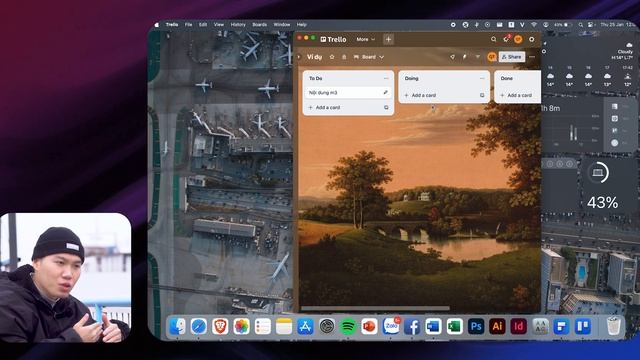Launch Safari from the Dock
640x360 pixels.
198,327
